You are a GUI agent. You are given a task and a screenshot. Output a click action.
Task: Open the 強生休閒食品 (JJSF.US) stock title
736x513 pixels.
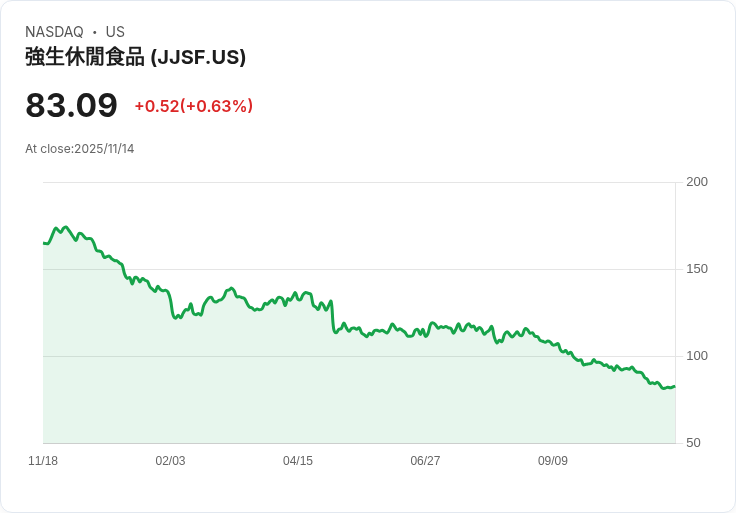point(135,57)
